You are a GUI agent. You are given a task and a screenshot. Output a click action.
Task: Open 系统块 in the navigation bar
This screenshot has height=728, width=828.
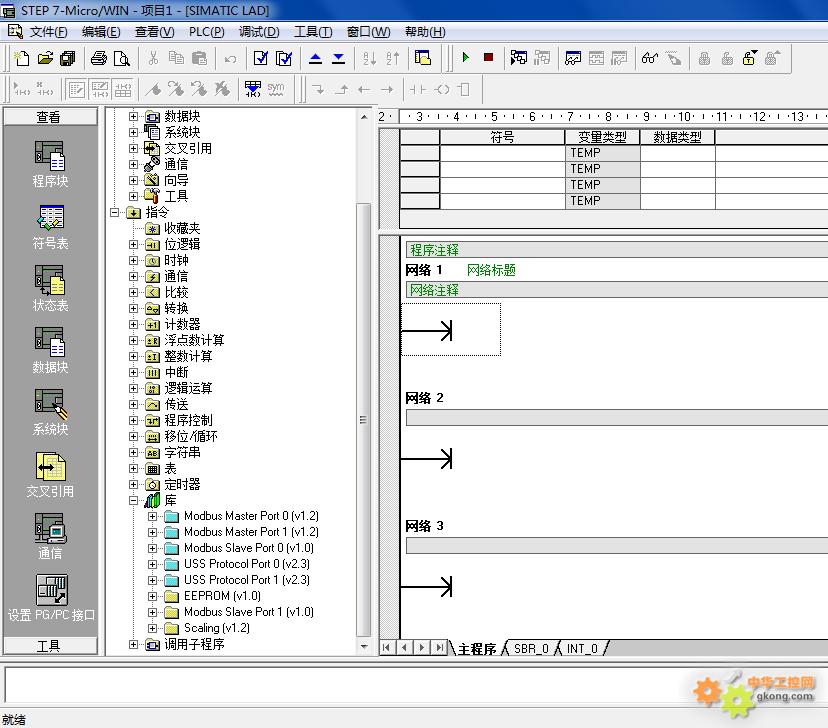[50, 413]
